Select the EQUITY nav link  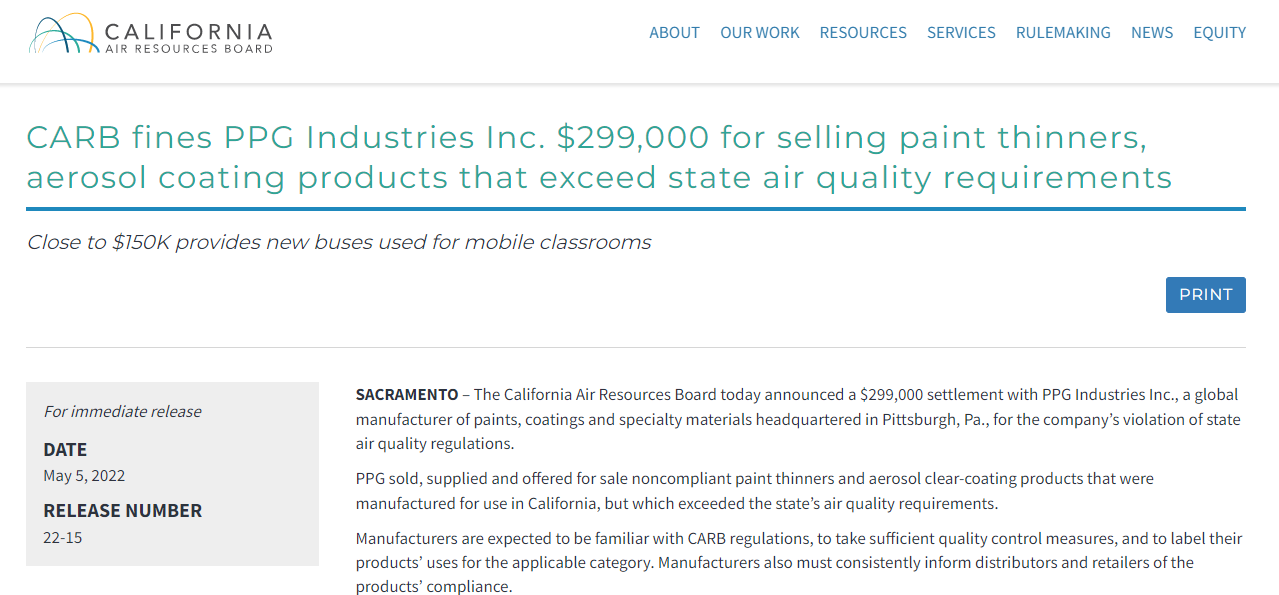pos(1219,33)
